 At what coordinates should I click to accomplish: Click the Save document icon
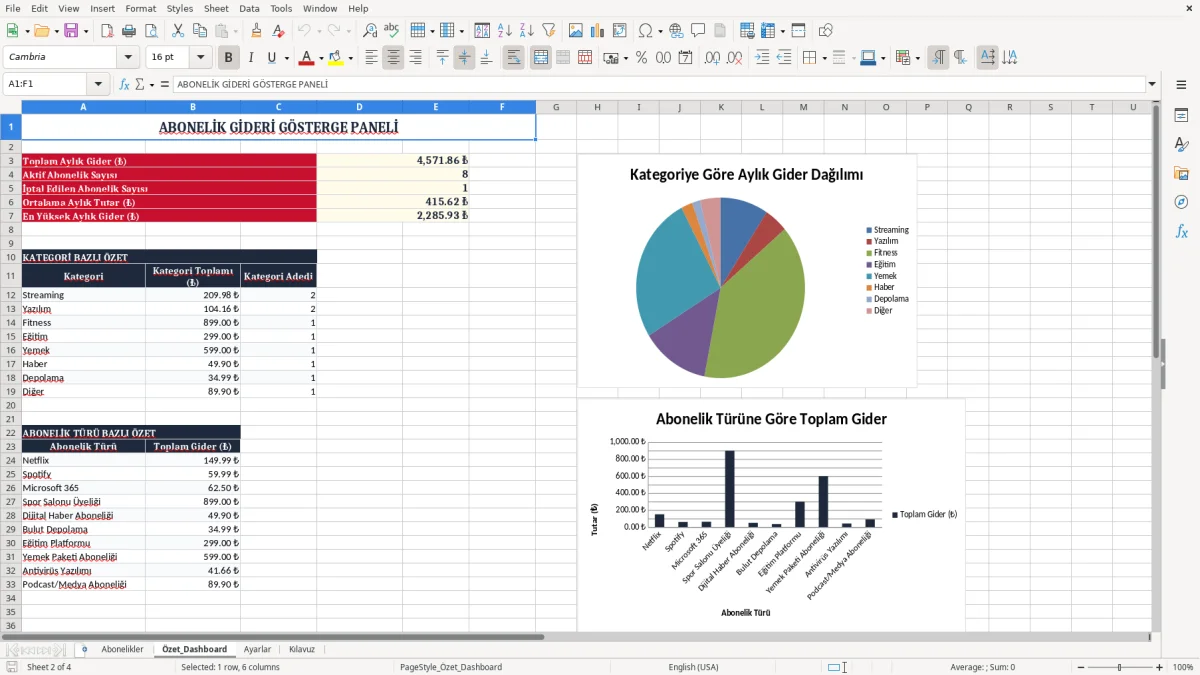[x=70, y=31]
